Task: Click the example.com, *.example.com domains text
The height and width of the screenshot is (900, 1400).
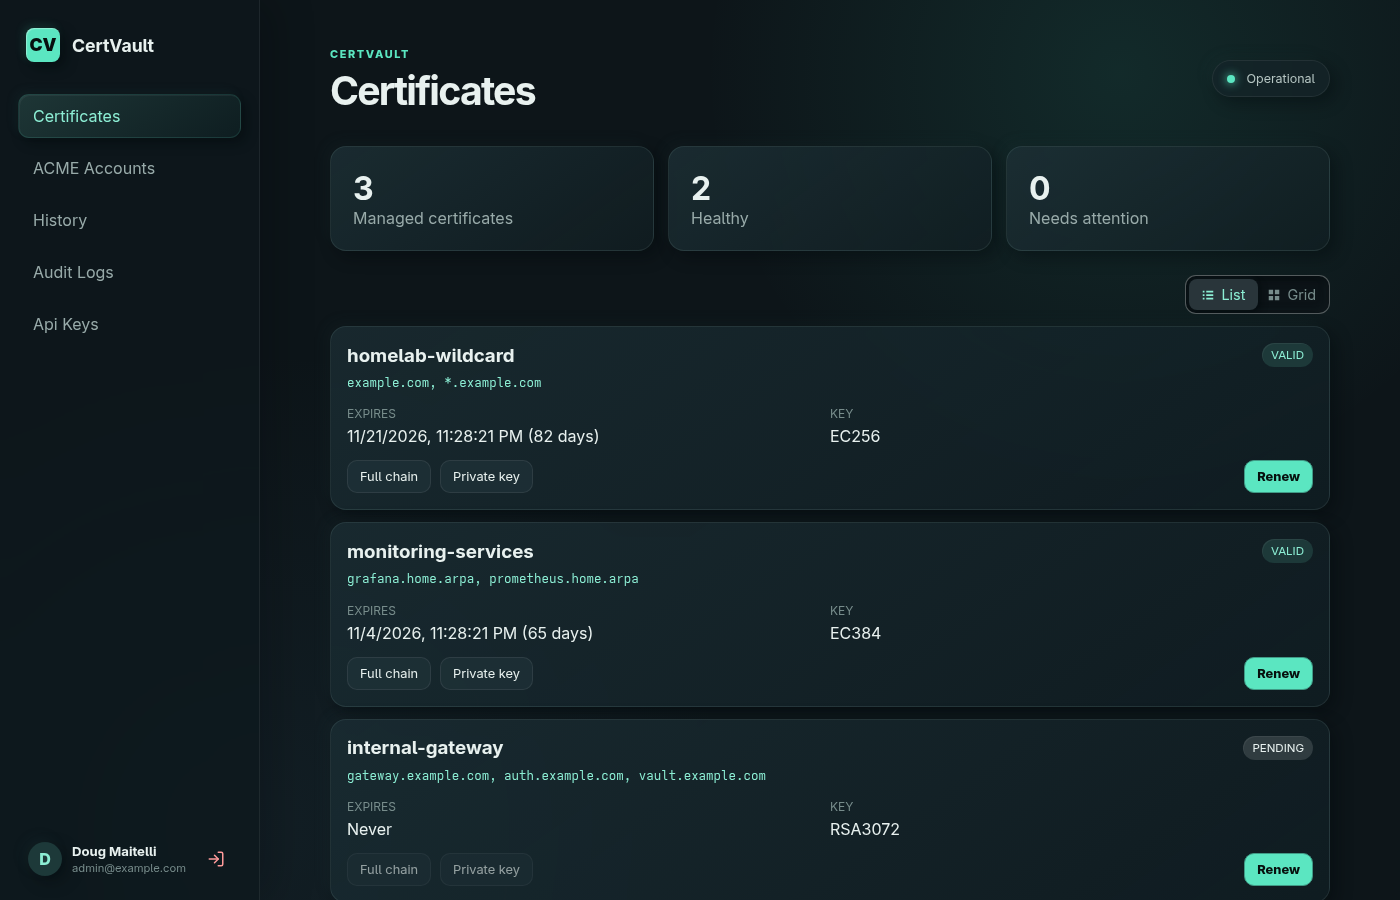Action: tap(444, 383)
